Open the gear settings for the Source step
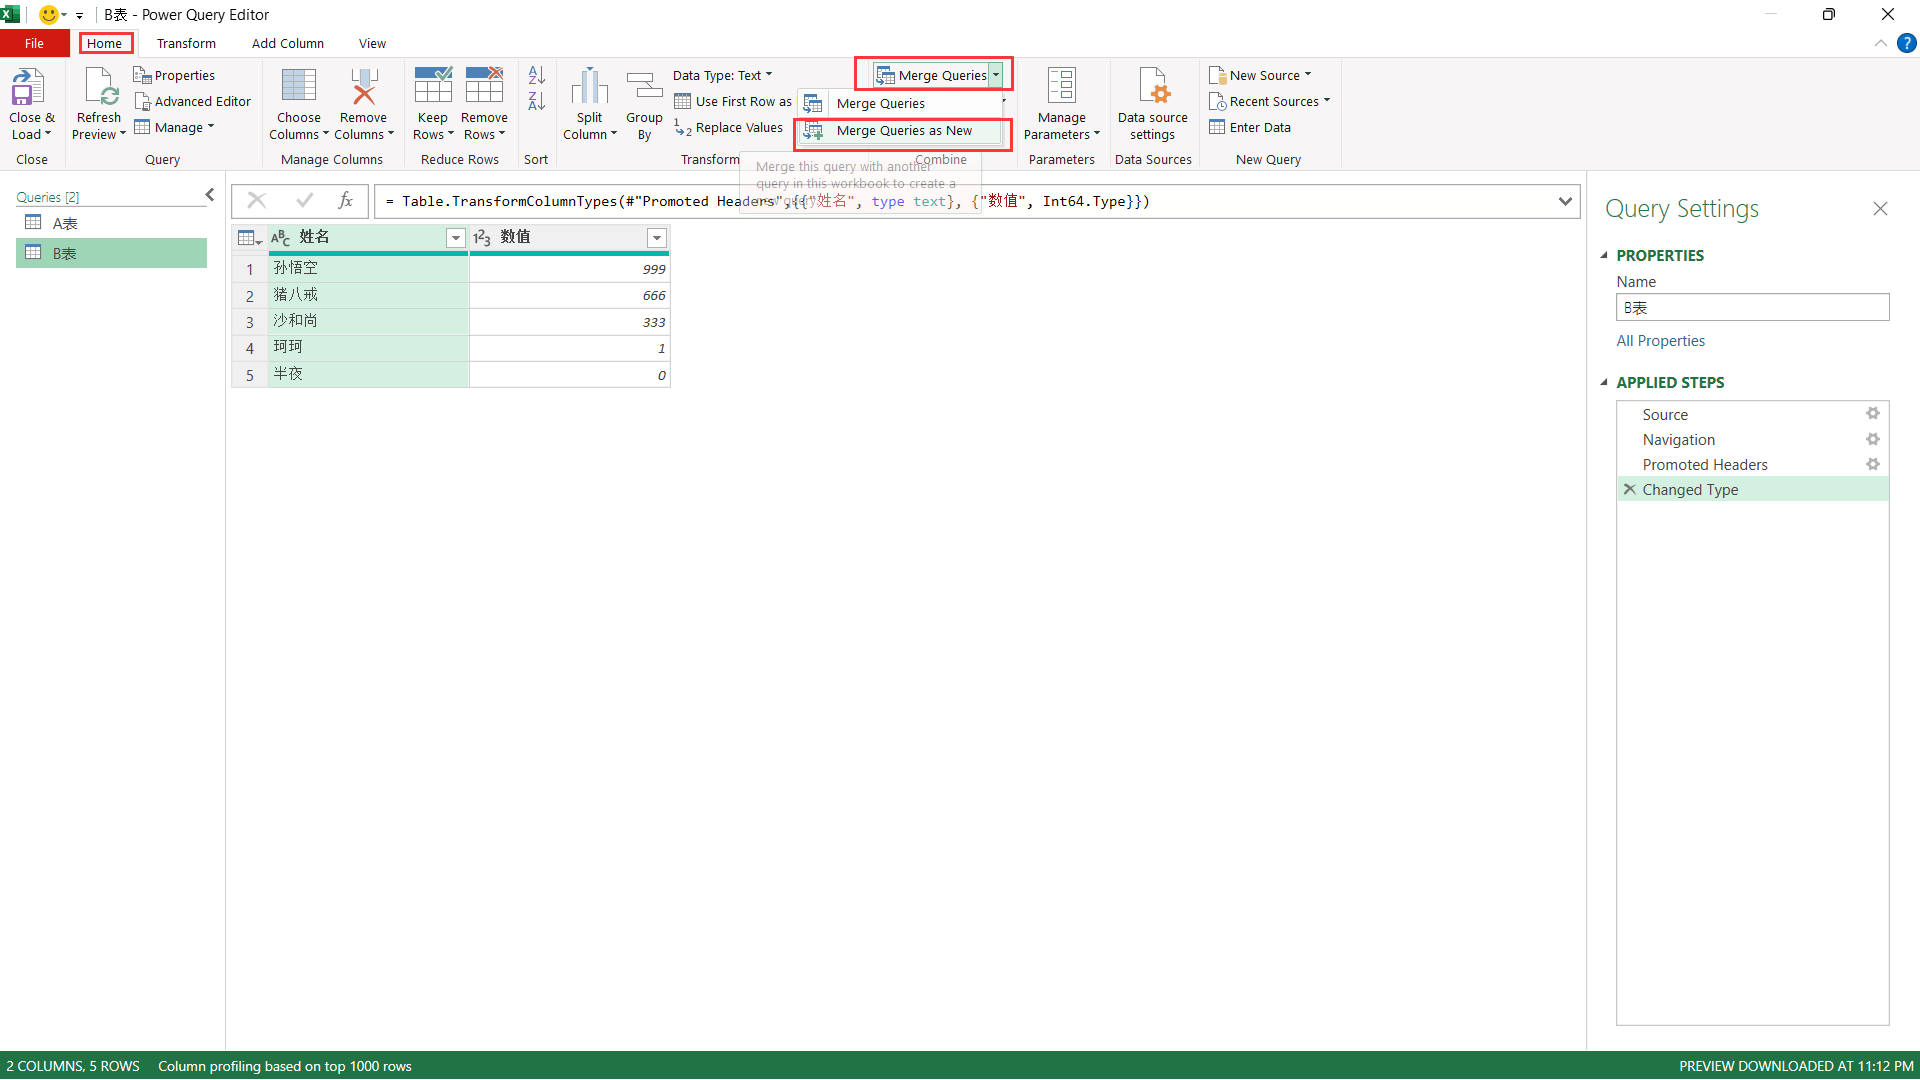The width and height of the screenshot is (1920, 1080). click(x=1872, y=414)
